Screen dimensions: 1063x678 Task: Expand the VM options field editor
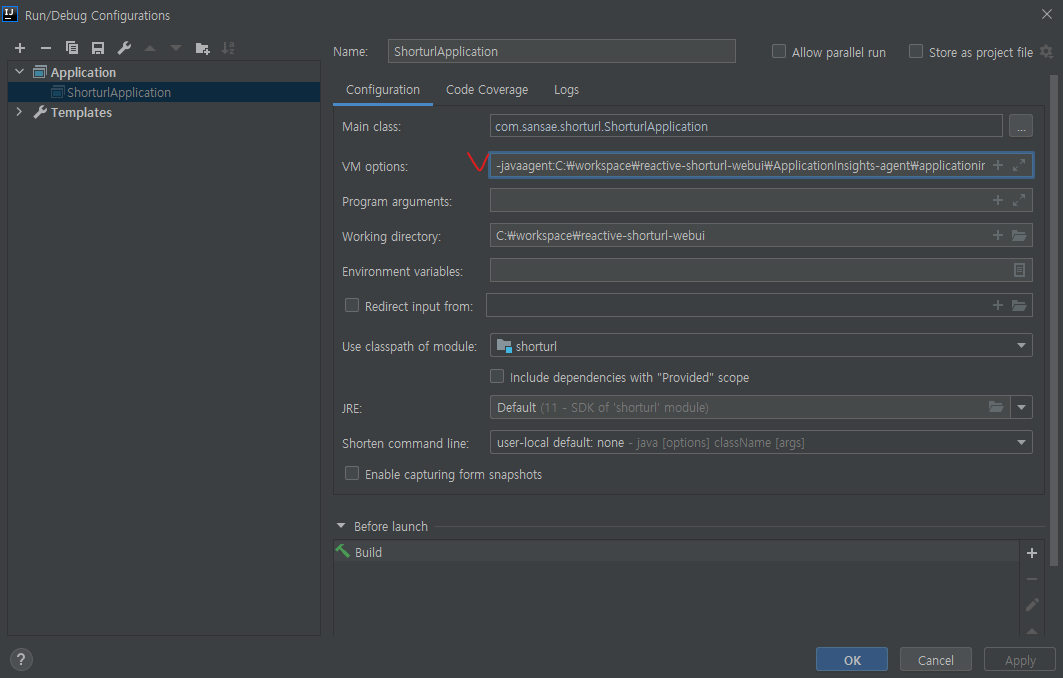point(1019,166)
